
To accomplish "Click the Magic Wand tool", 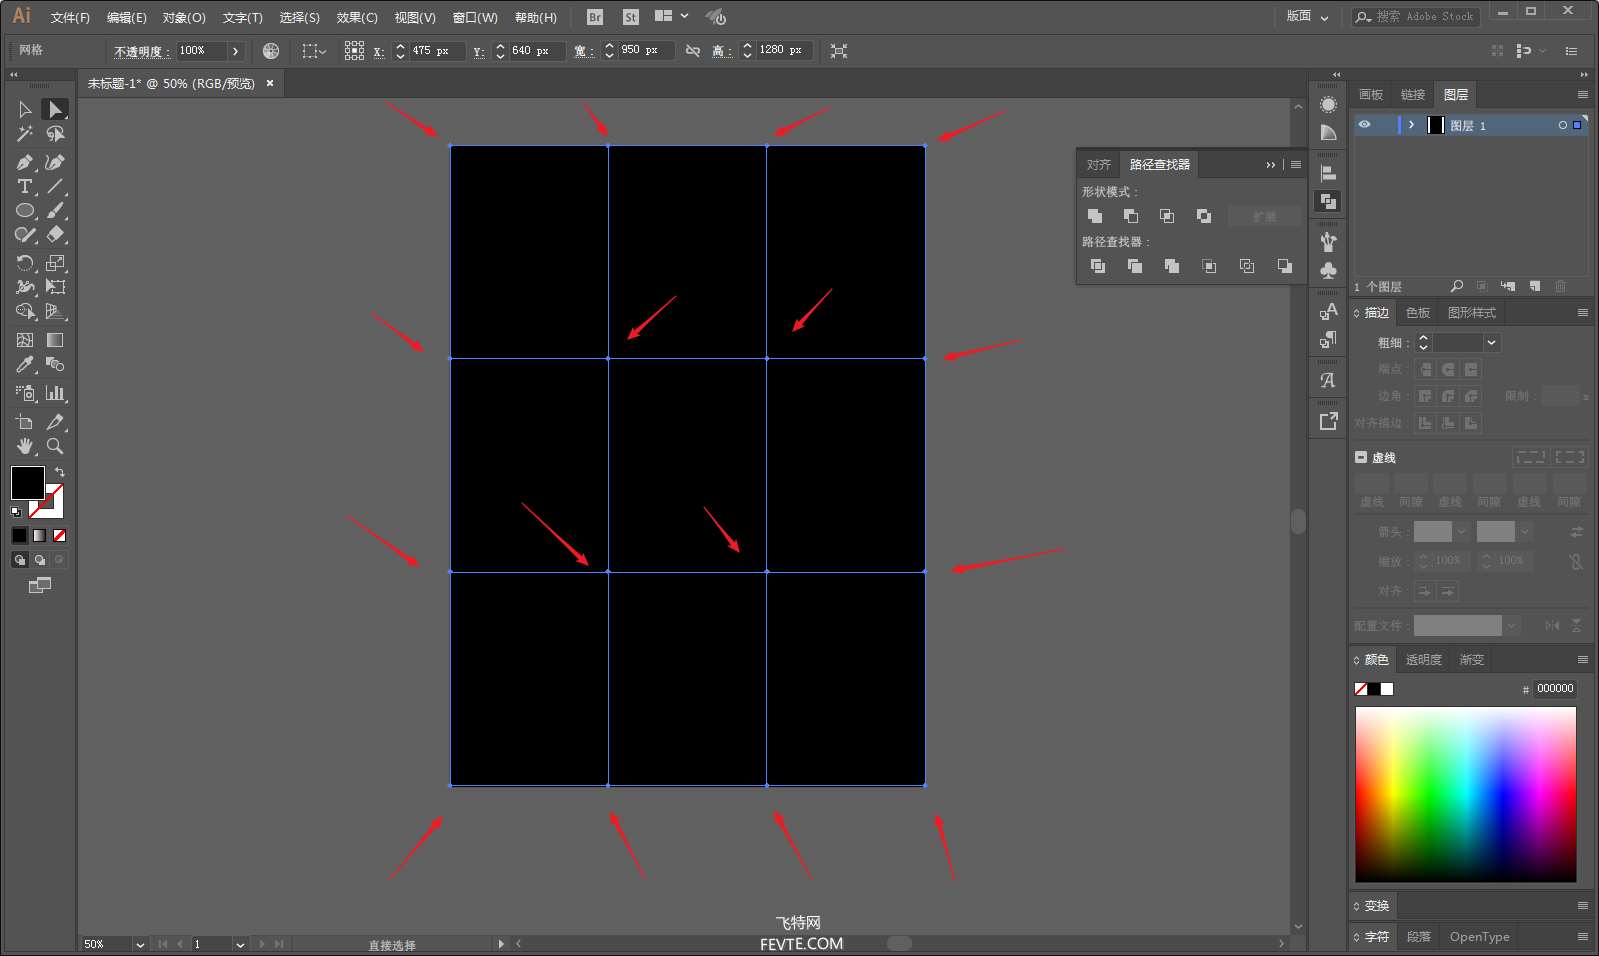I will coord(25,134).
